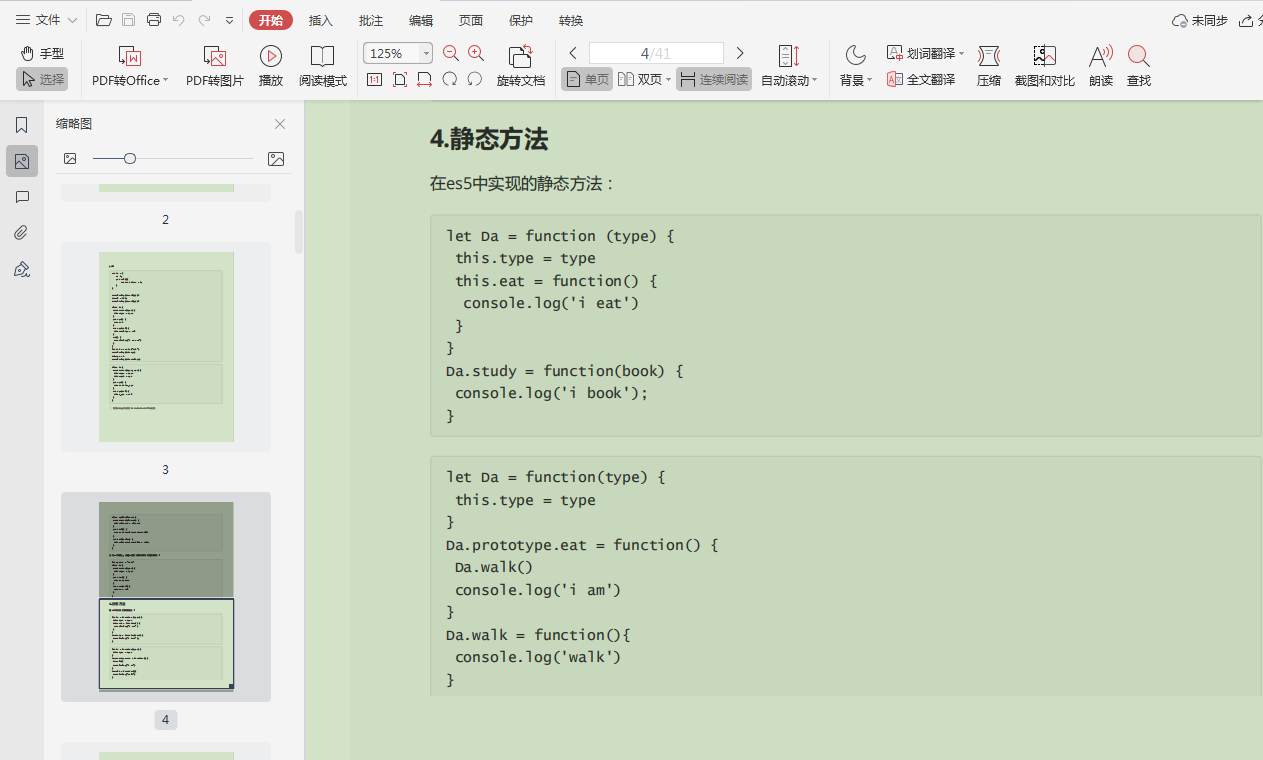
Task: Click page number input field
Action: pyautogui.click(x=656, y=53)
